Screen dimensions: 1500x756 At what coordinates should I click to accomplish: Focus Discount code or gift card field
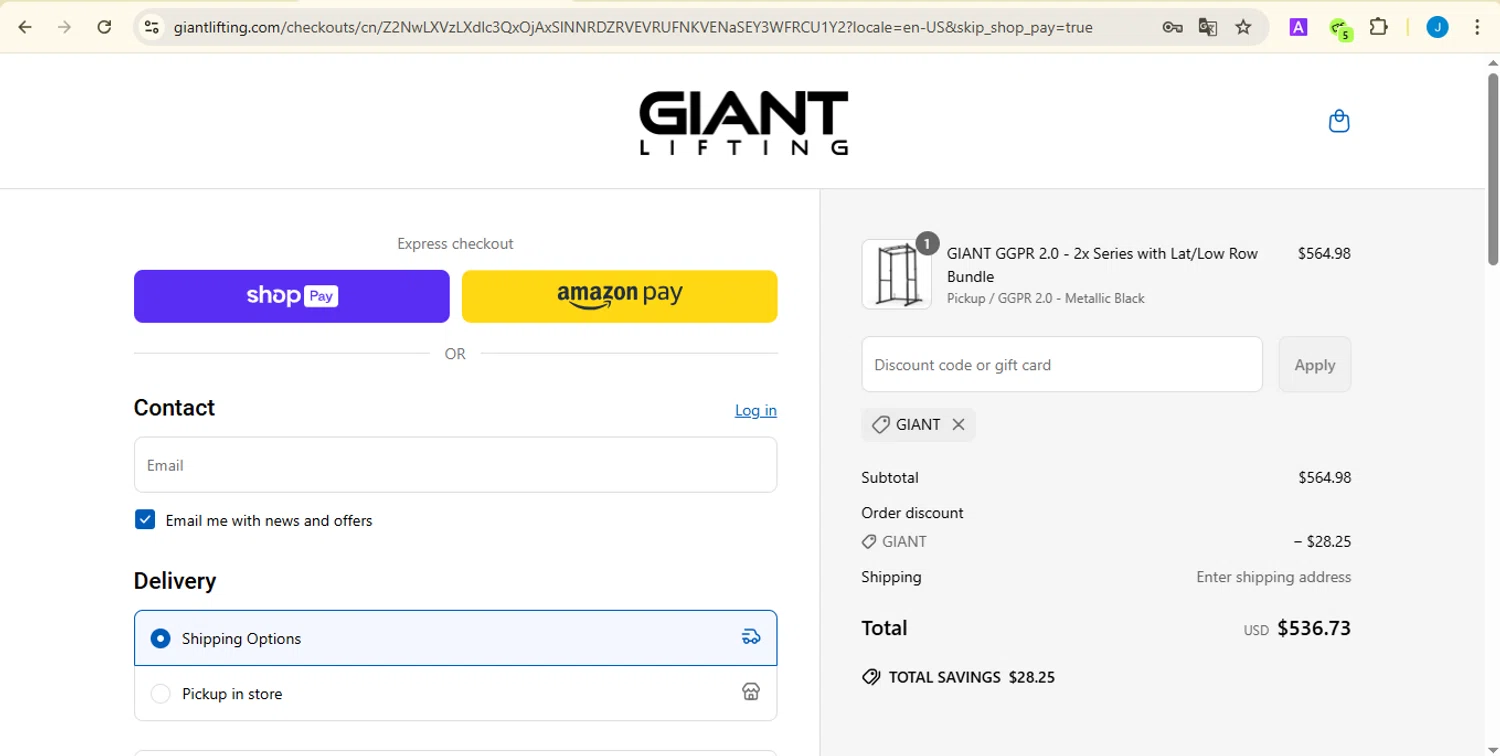[1062, 364]
